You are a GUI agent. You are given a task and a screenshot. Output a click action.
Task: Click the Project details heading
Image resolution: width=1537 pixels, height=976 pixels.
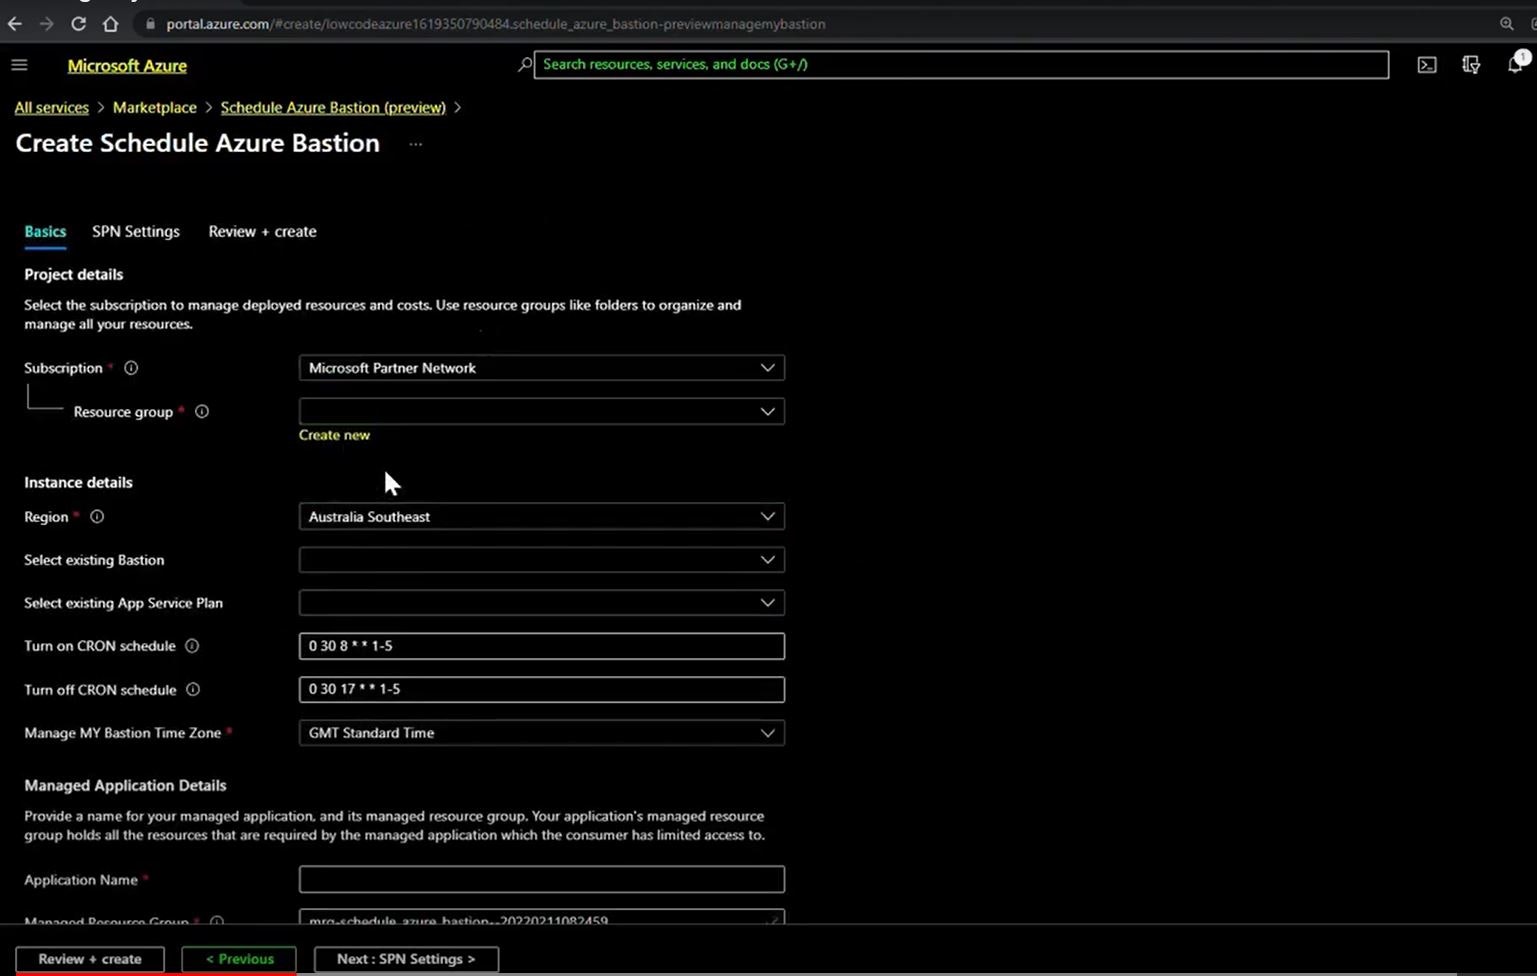pos(74,274)
